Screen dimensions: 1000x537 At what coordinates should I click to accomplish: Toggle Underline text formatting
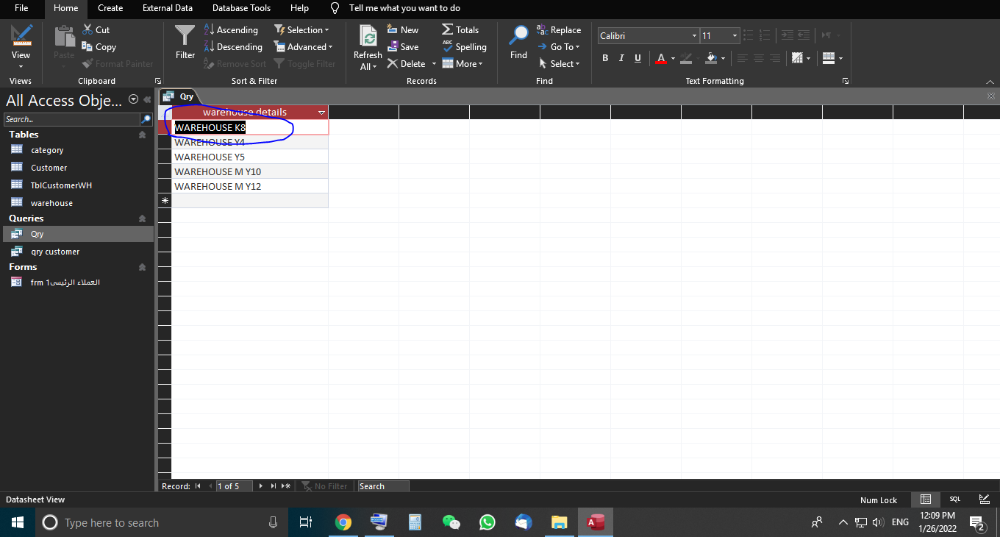(x=638, y=58)
